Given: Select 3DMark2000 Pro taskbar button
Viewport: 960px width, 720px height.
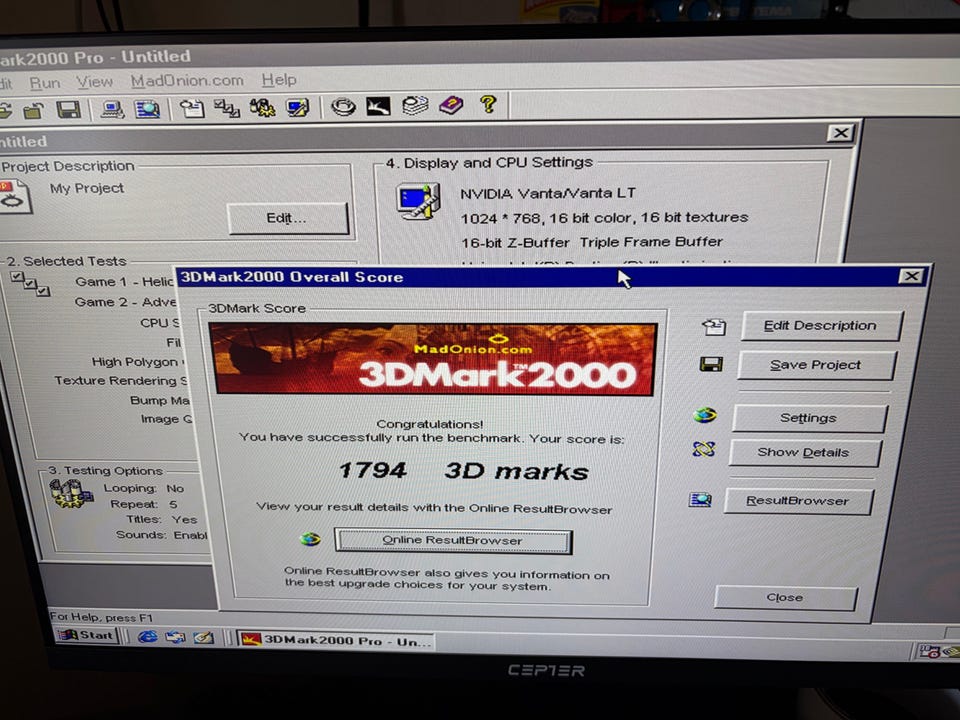Looking at the screenshot, I should point(336,641).
